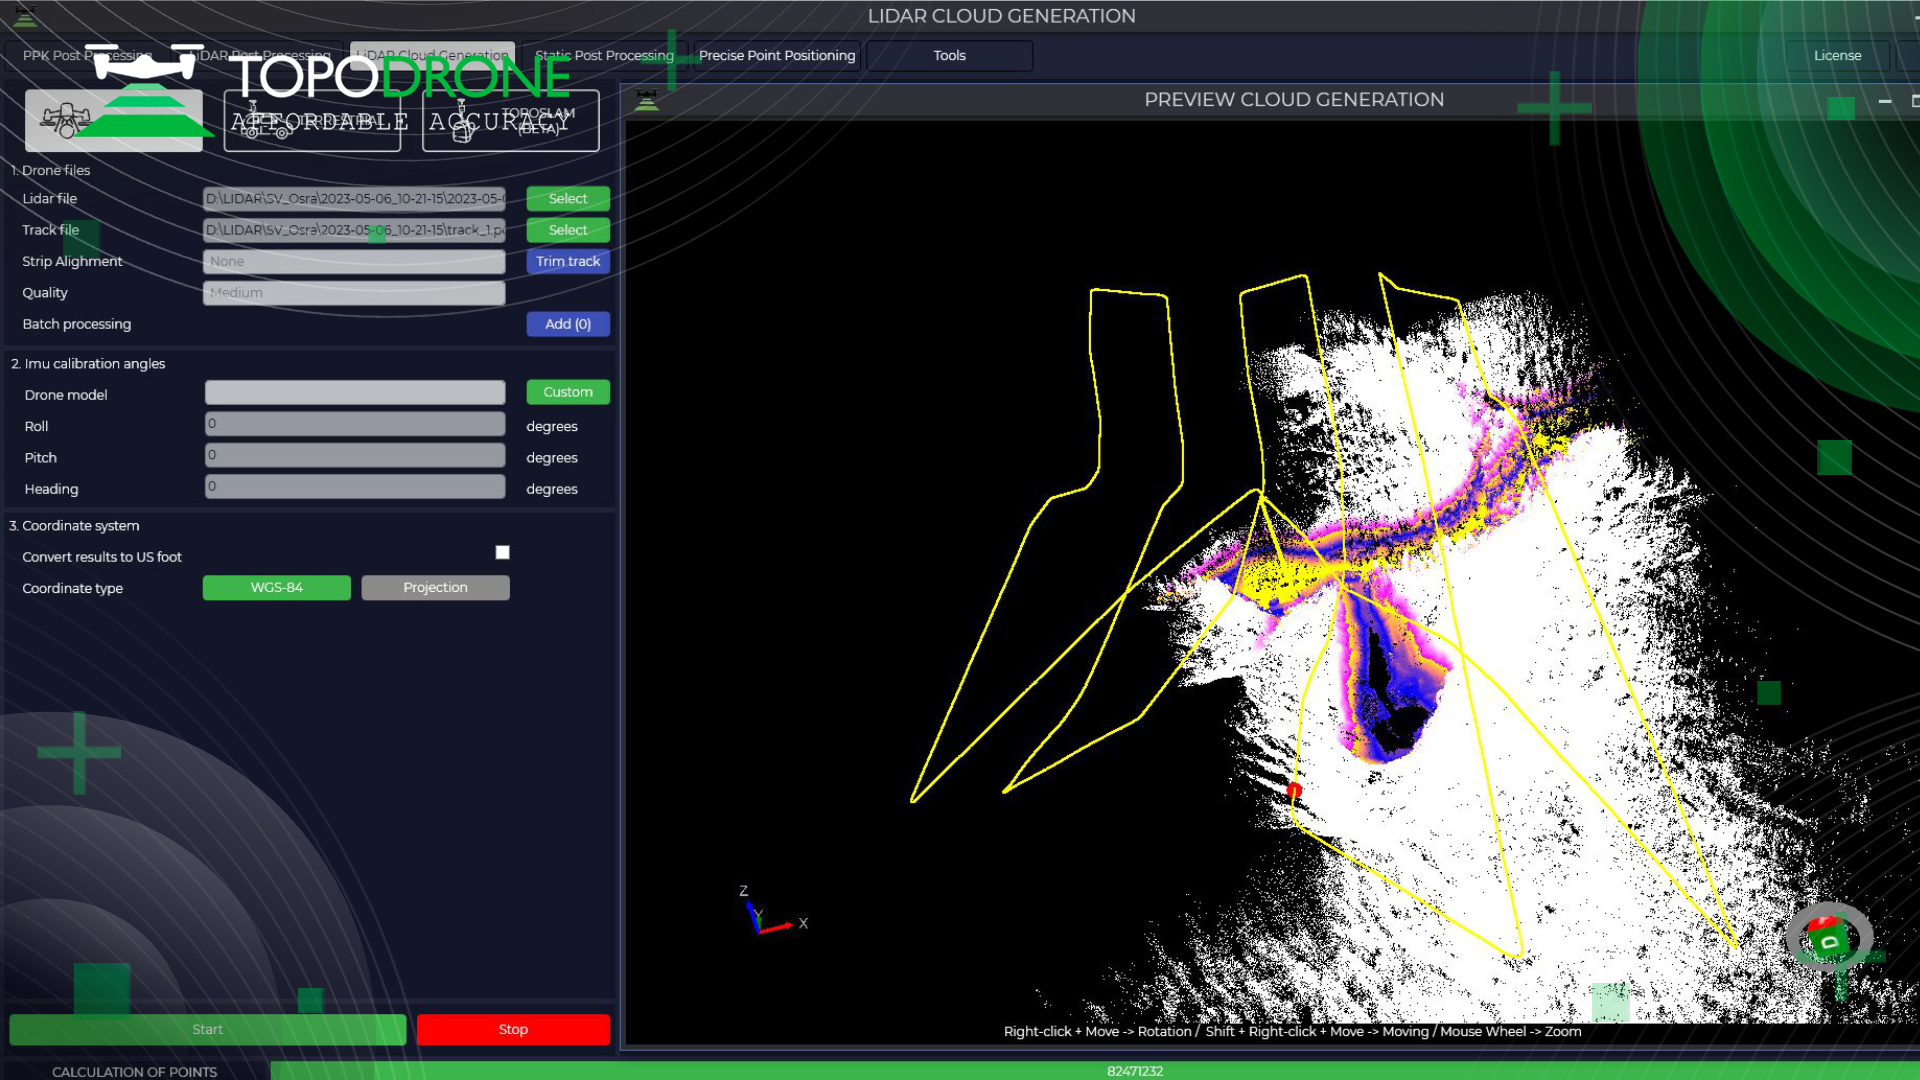Switch coordinate type to Projection
Viewport: 1920px width, 1080px height.
pyautogui.click(x=435, y=588)
